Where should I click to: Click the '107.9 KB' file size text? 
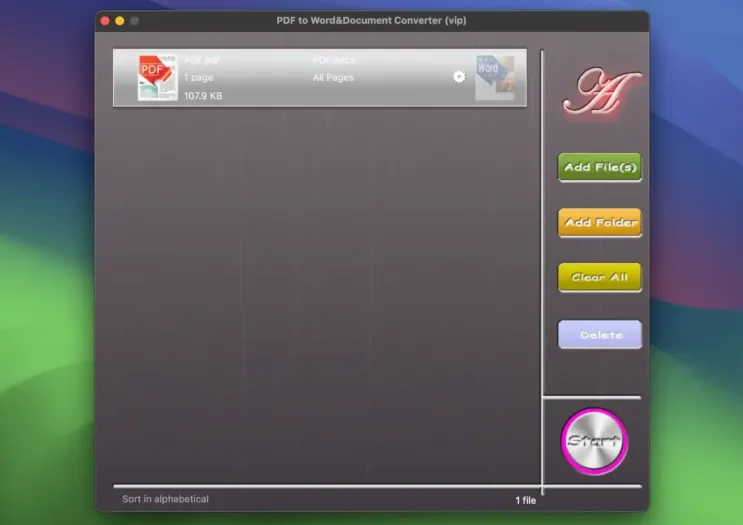click(x=203, y=96)
